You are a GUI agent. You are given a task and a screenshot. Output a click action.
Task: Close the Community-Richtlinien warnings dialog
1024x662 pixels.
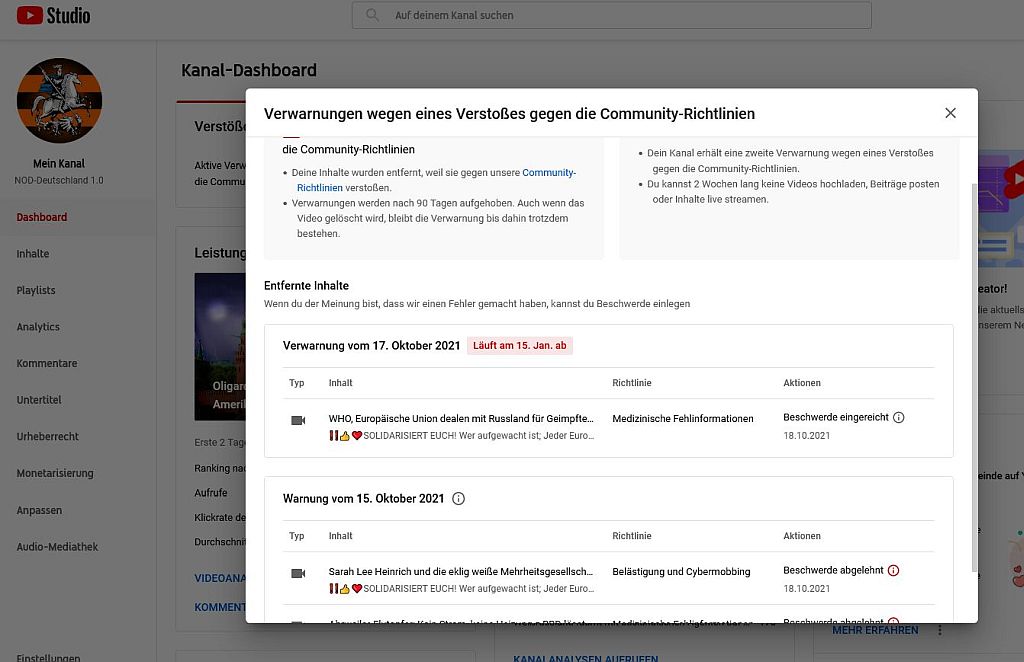[x=950, y=113]
